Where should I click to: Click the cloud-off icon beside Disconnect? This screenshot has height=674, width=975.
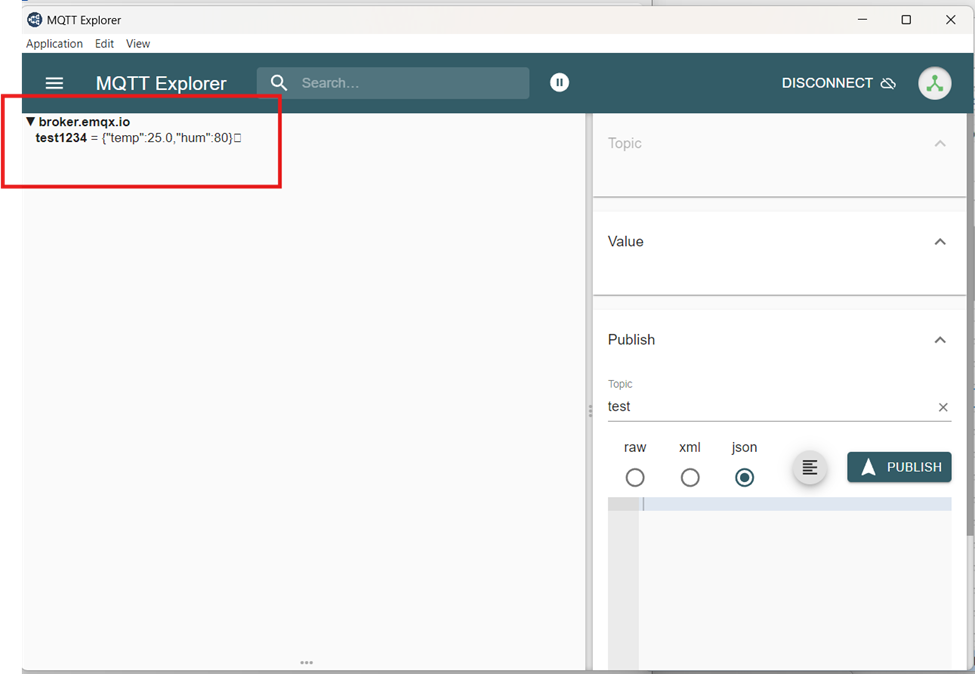click(888, 84)
